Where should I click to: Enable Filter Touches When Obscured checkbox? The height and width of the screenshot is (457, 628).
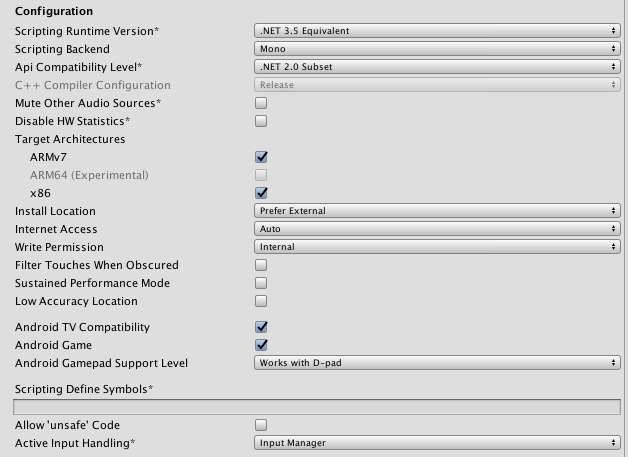pos(261,265)
